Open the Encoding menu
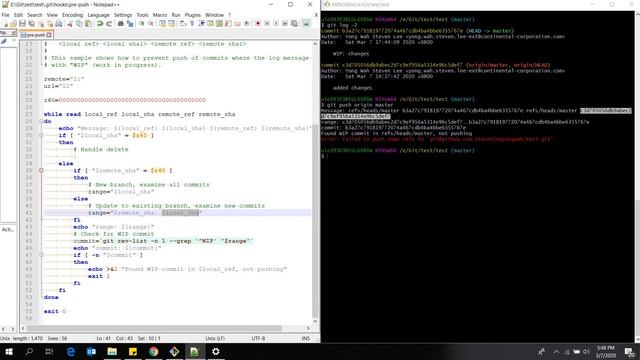 72,15
